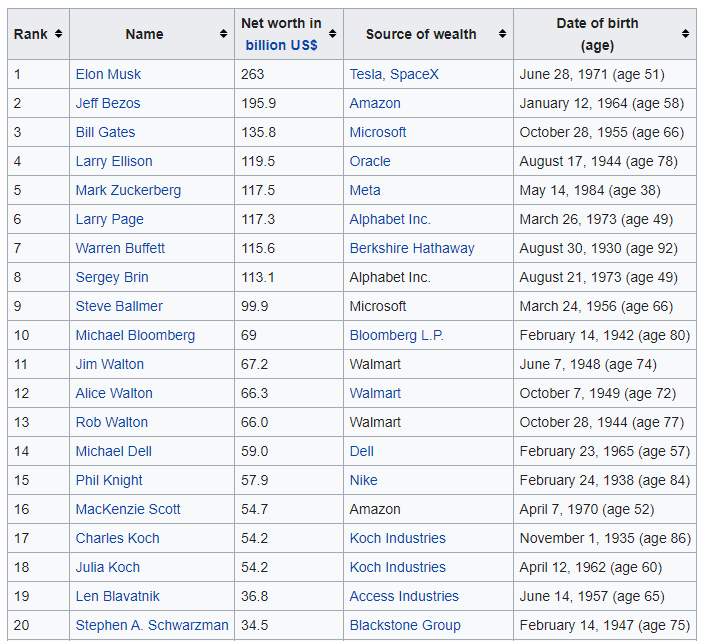Sort by Source of wealth arrows
The image size is (709, 641).
pos(502,34)
